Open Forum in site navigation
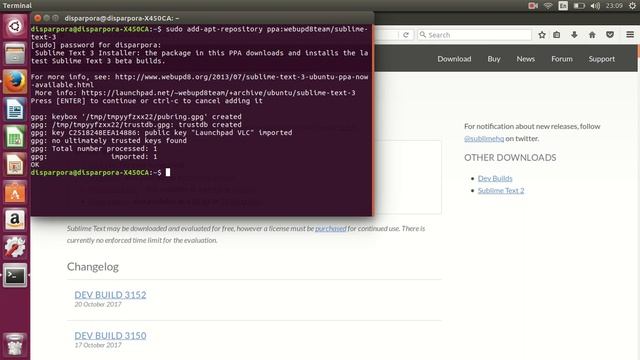This screenshot has width=640, height=360. coord(562,59)
